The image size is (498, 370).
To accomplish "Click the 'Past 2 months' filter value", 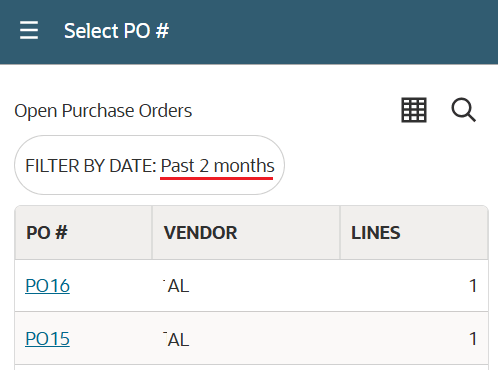I will (x=217, y=166).
